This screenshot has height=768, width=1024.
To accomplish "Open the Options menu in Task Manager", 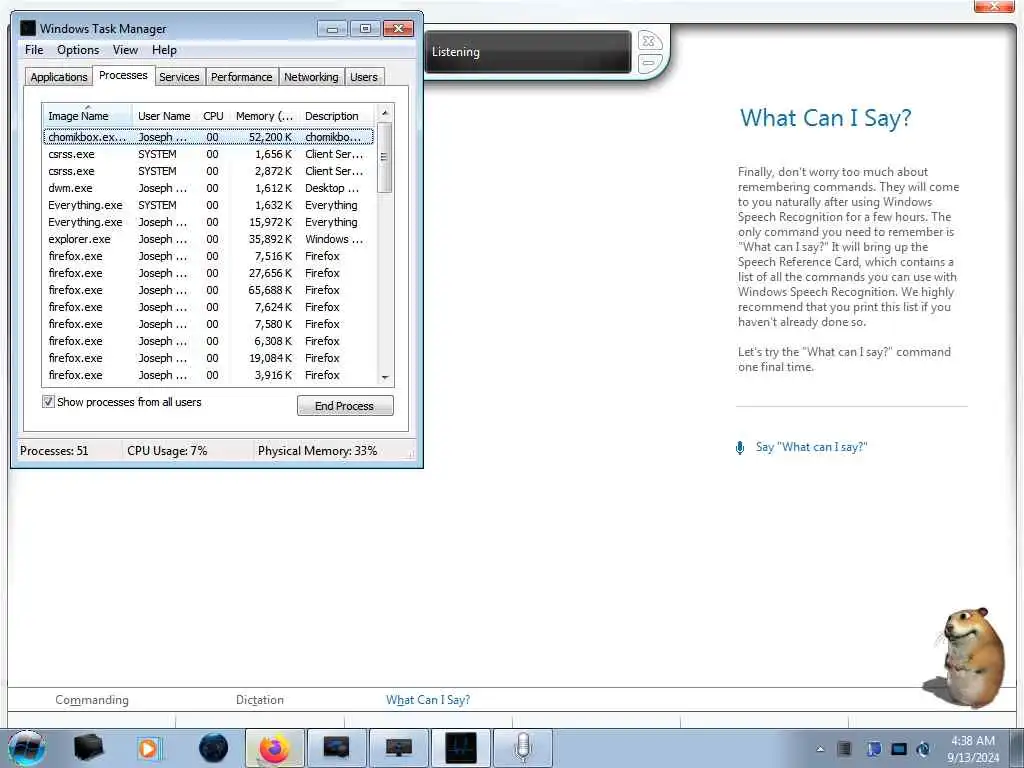I will pyautogui.click(x=78, y=50).
